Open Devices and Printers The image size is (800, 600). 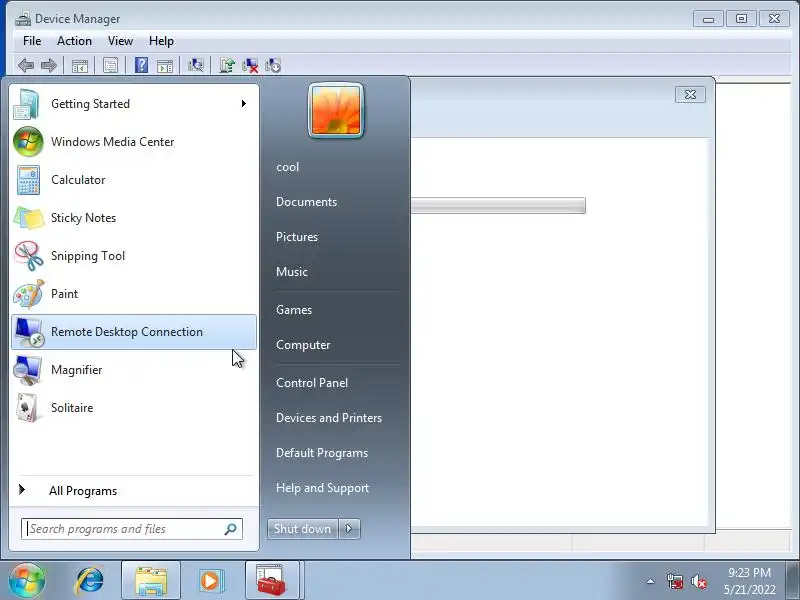tap(329, 418)
